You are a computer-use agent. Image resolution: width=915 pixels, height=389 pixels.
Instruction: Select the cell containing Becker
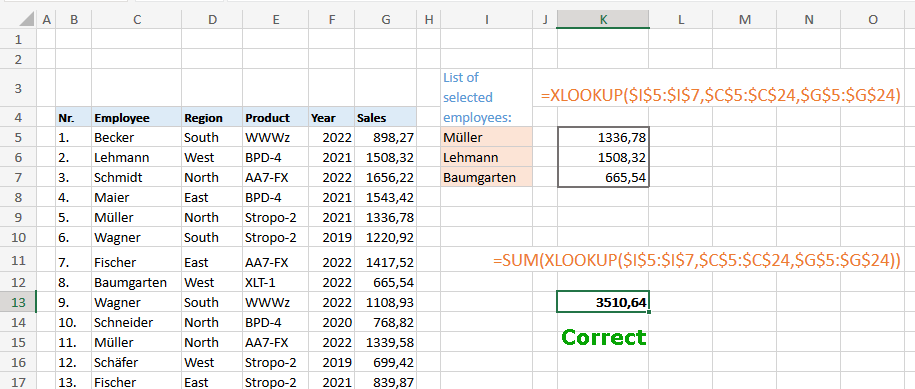pyautogui.click(x=137, y=138)
